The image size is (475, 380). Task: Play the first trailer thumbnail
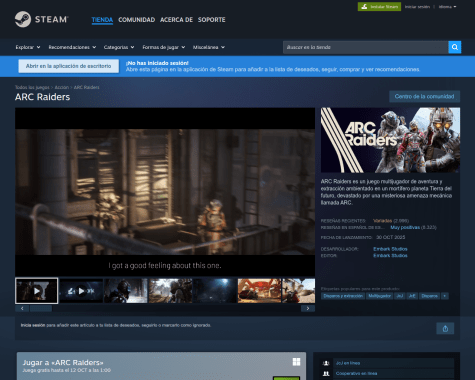coord(37,291)
